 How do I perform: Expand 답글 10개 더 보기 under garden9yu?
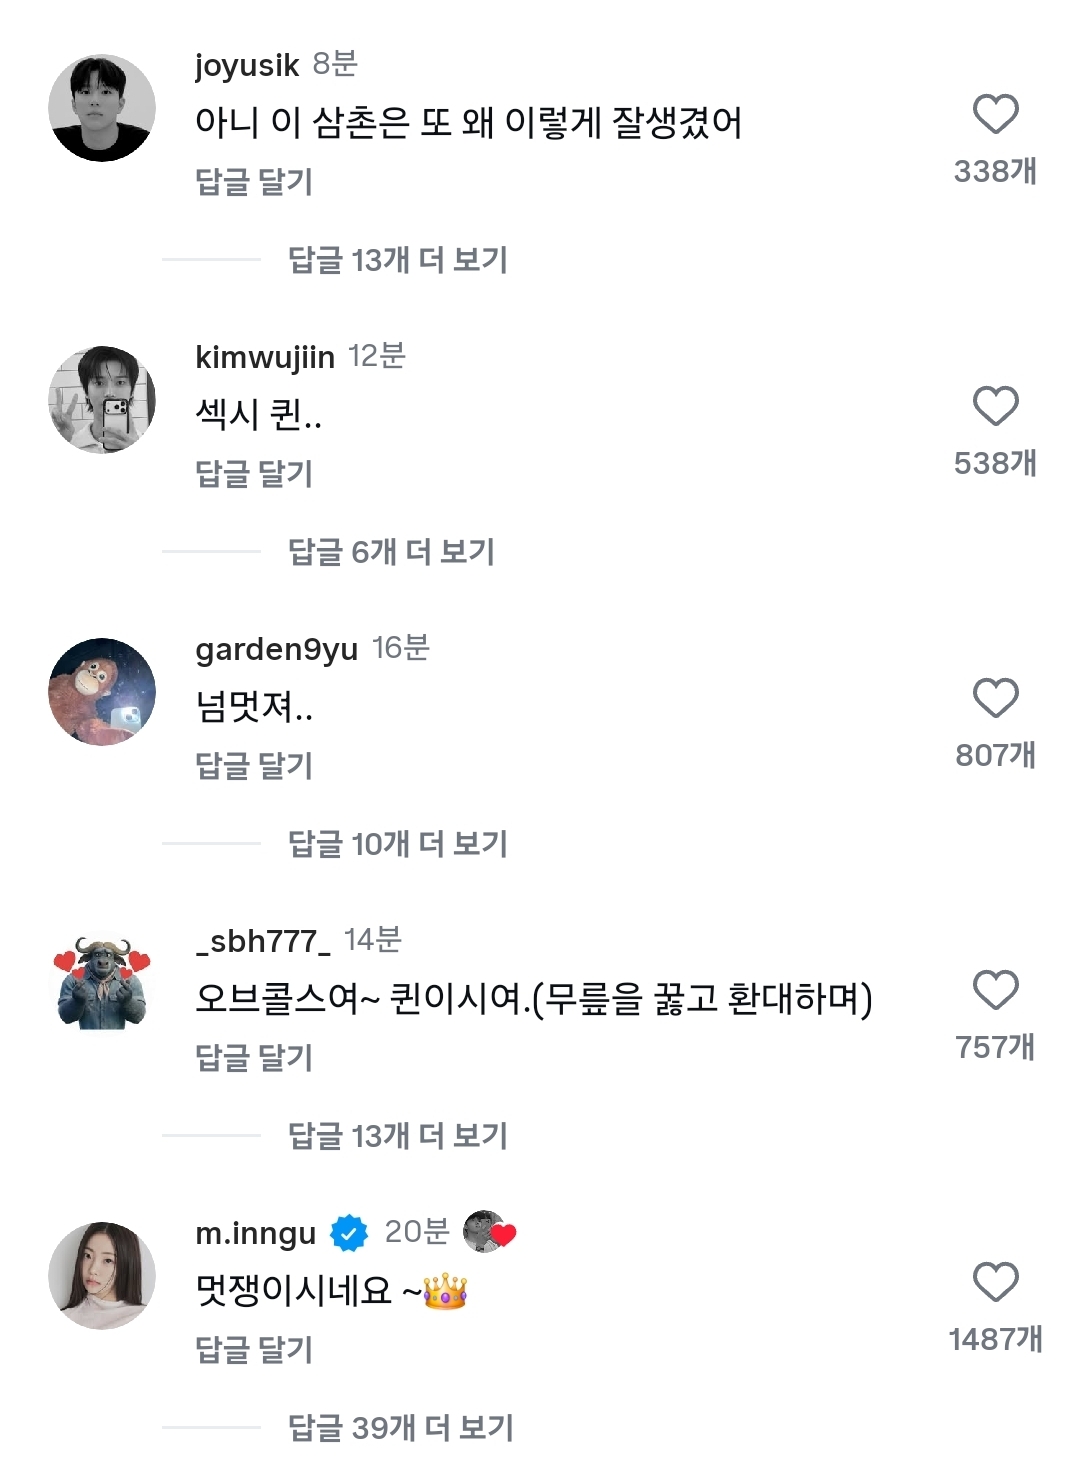pyautogui.click(x=397, y=844)
